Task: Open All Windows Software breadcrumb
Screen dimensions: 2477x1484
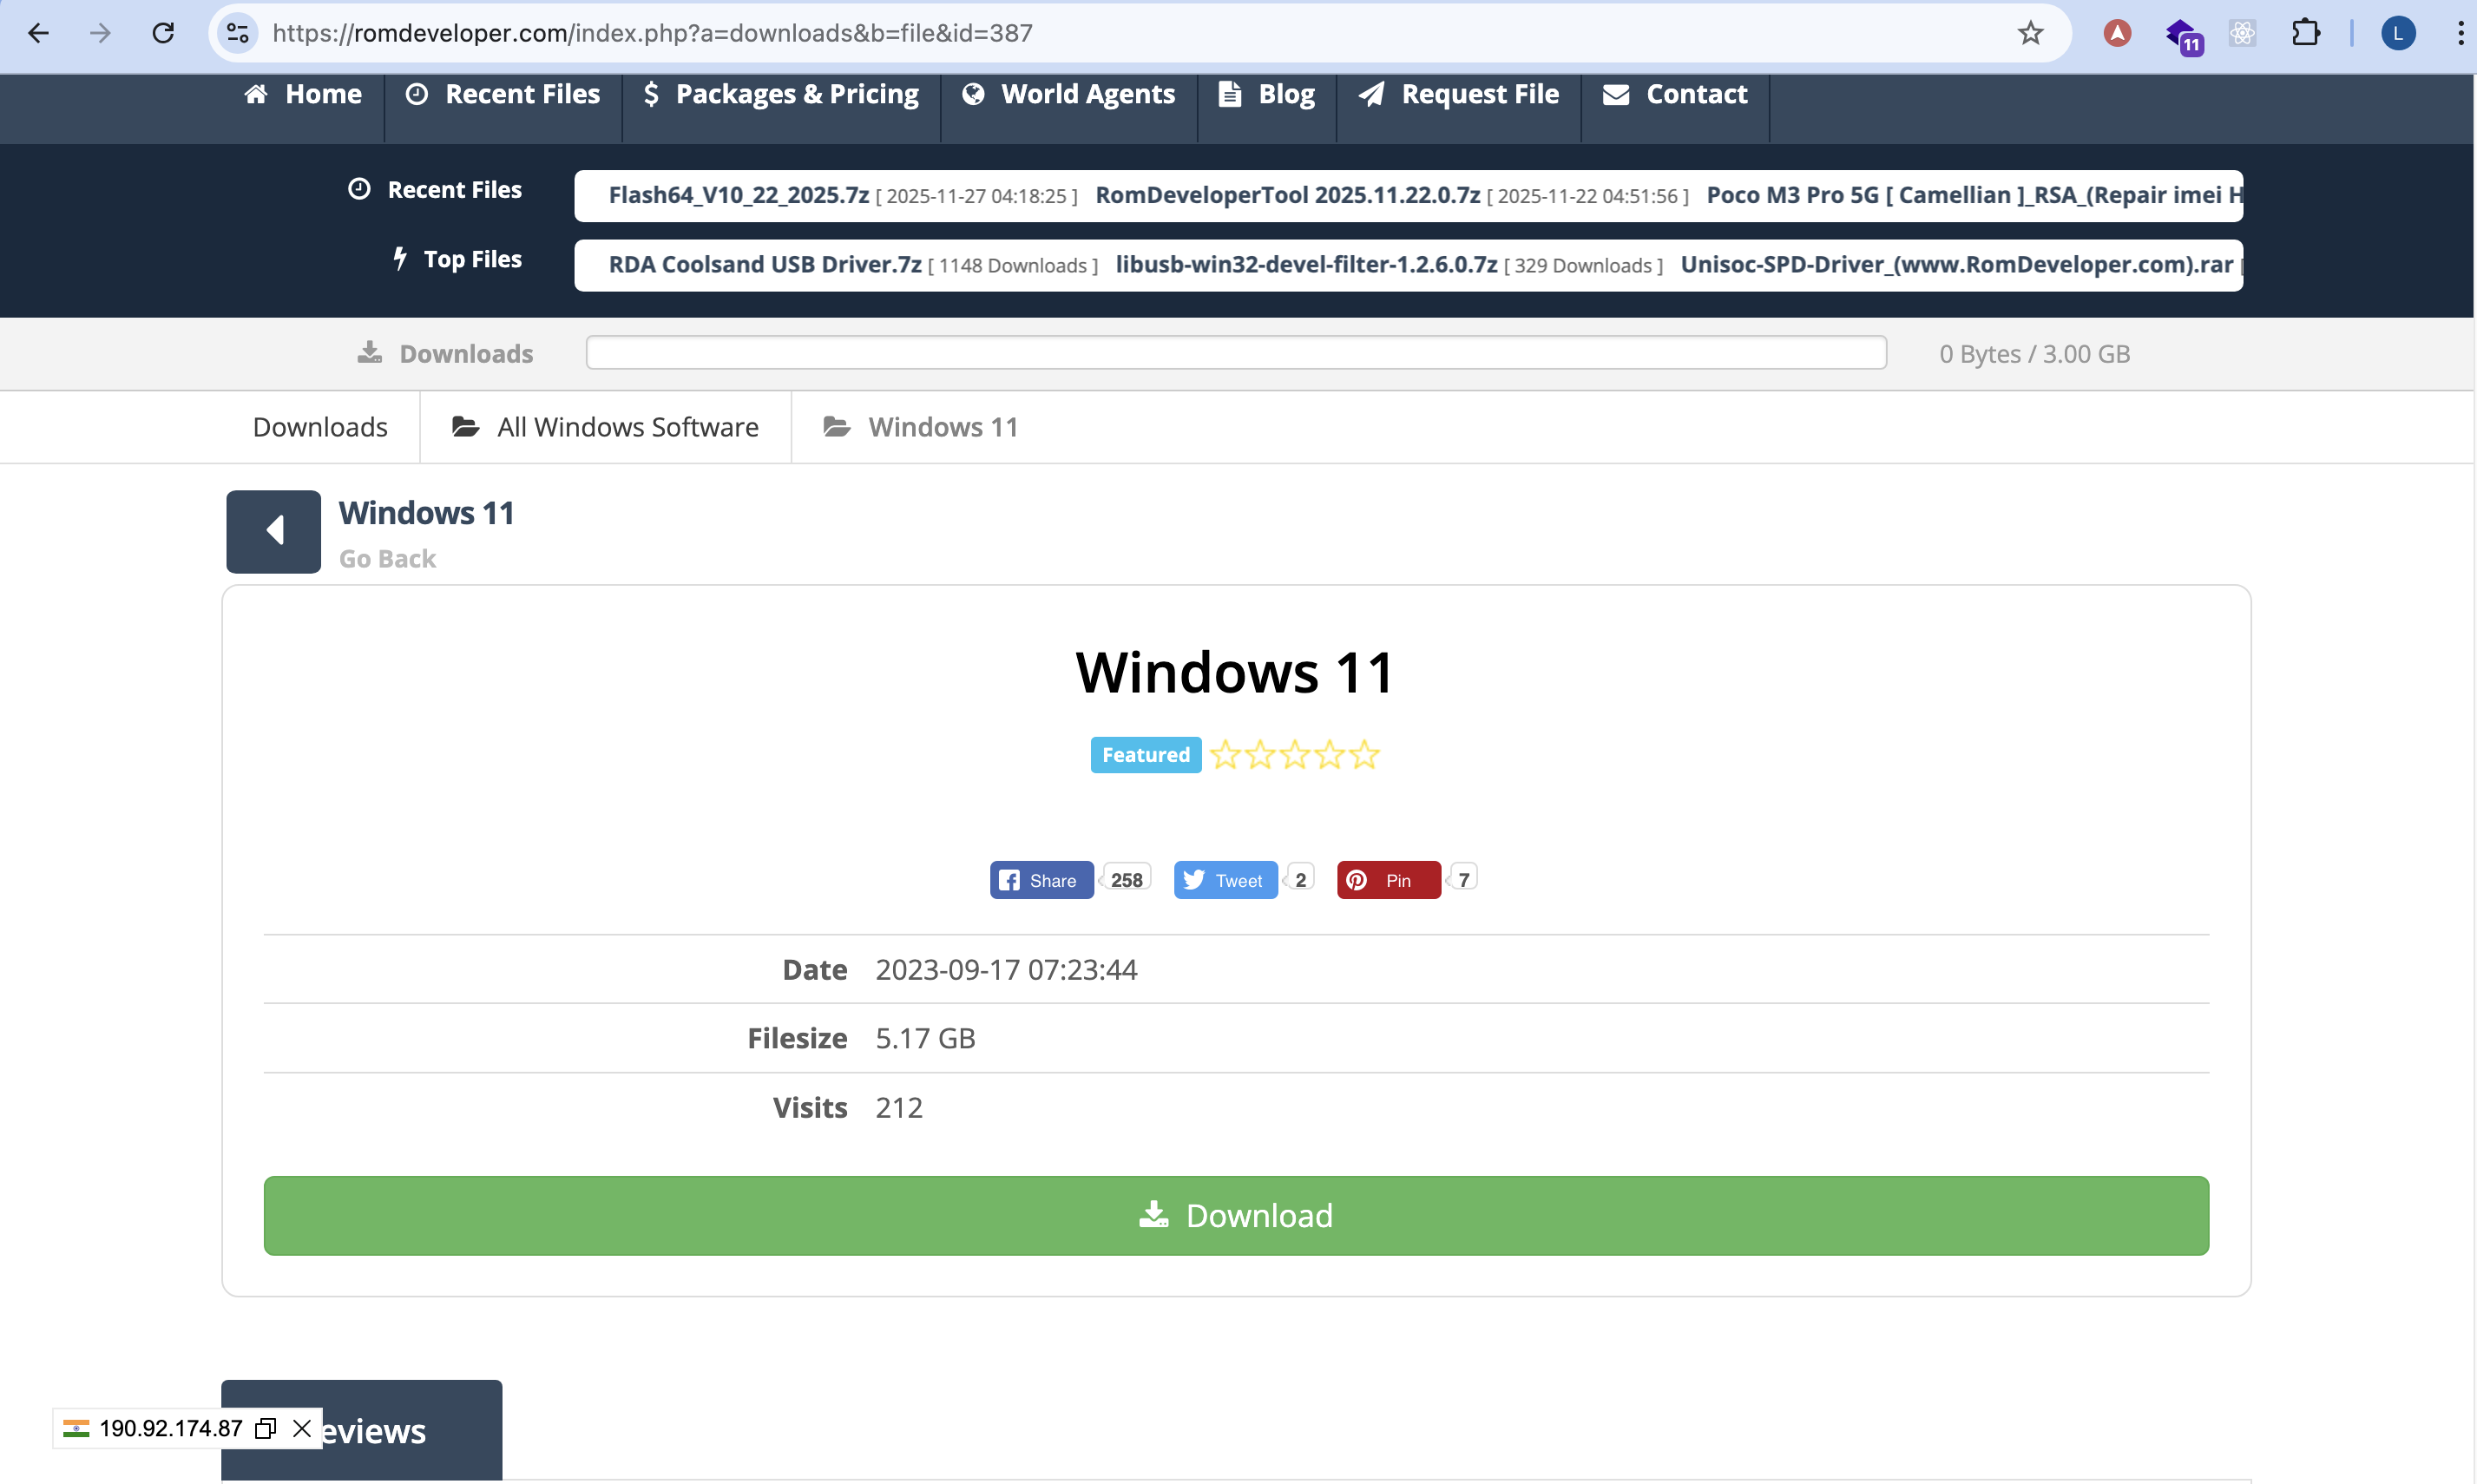Action: coord(606,427)
